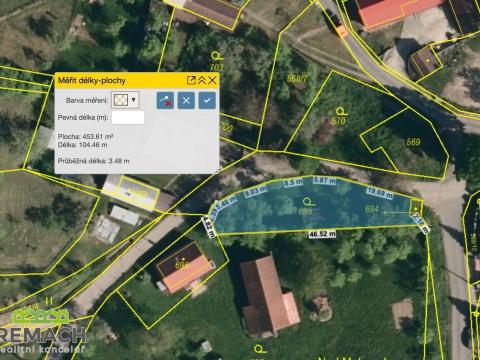Click parcel number 668/7 on the map

[x=297, y=79]
